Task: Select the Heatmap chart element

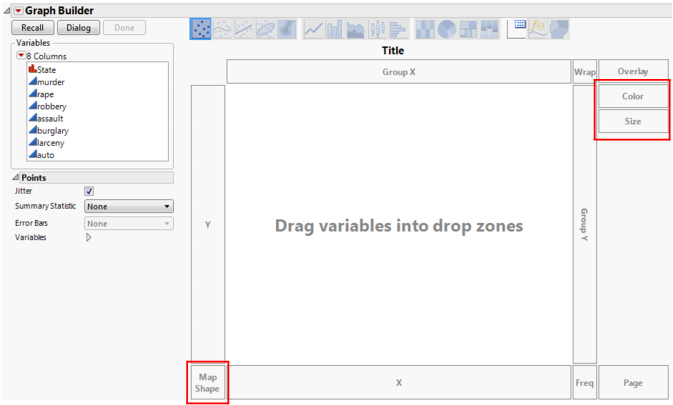Action: [425, 30]
